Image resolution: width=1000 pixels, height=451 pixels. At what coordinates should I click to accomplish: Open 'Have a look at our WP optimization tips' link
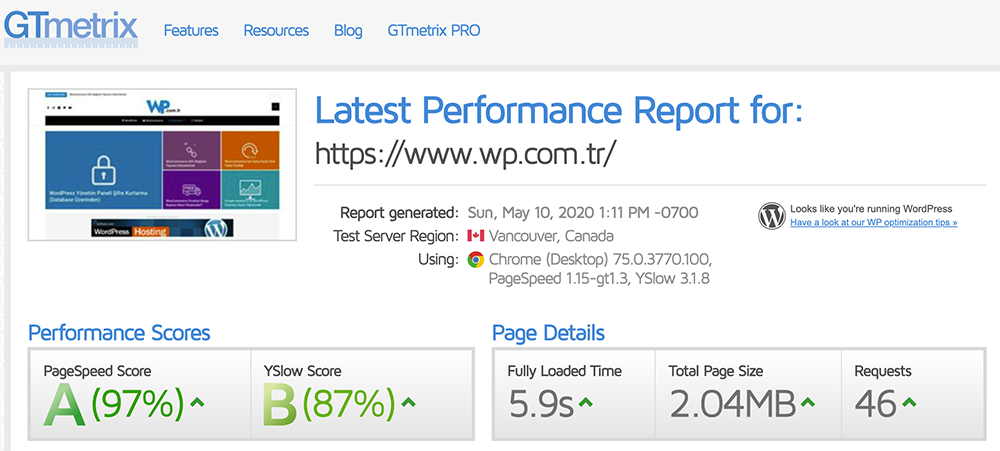874,223
